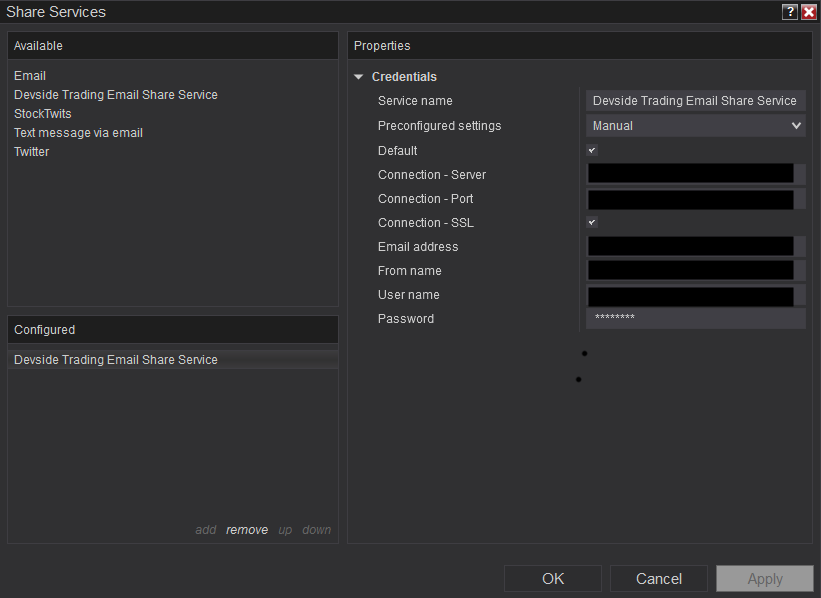This screenshot has width=821, height=598.
Task: Close the Share Services dialog
Action: tap(808, 12)
